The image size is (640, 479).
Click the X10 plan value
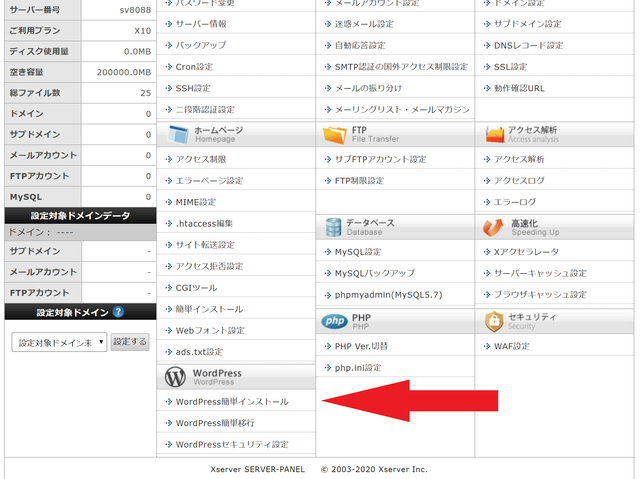(x=143, y=31)
